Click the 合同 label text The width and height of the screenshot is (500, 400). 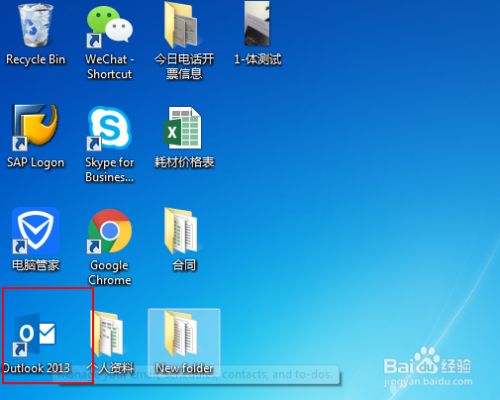(184, 265)
